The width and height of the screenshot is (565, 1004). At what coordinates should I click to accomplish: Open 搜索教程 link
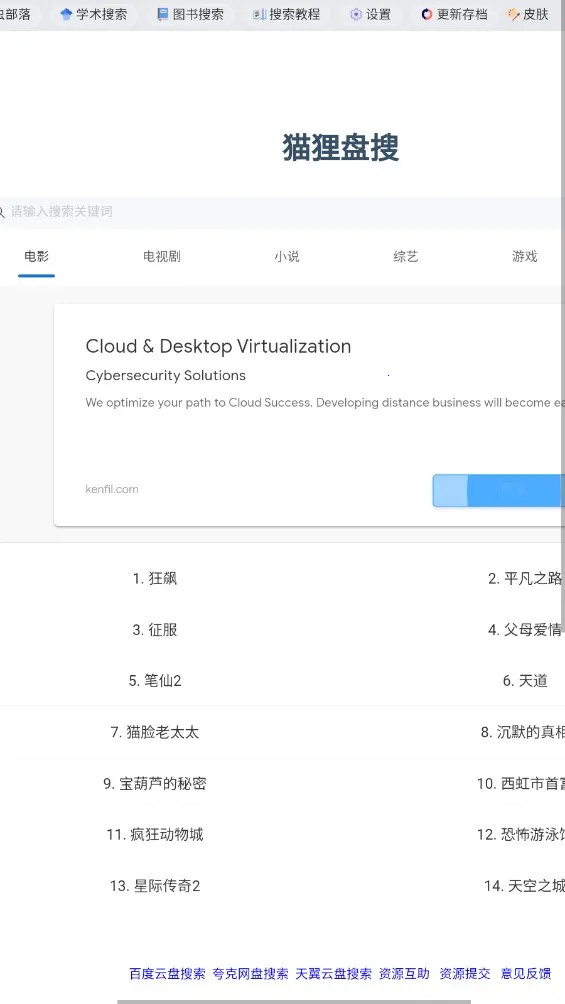click(286, 14)
